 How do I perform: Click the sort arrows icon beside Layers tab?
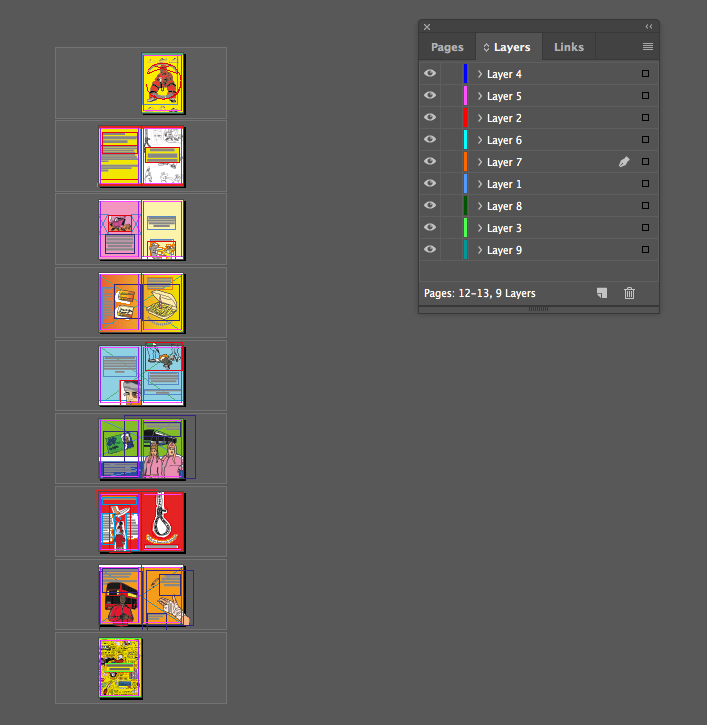coord(486,47)
